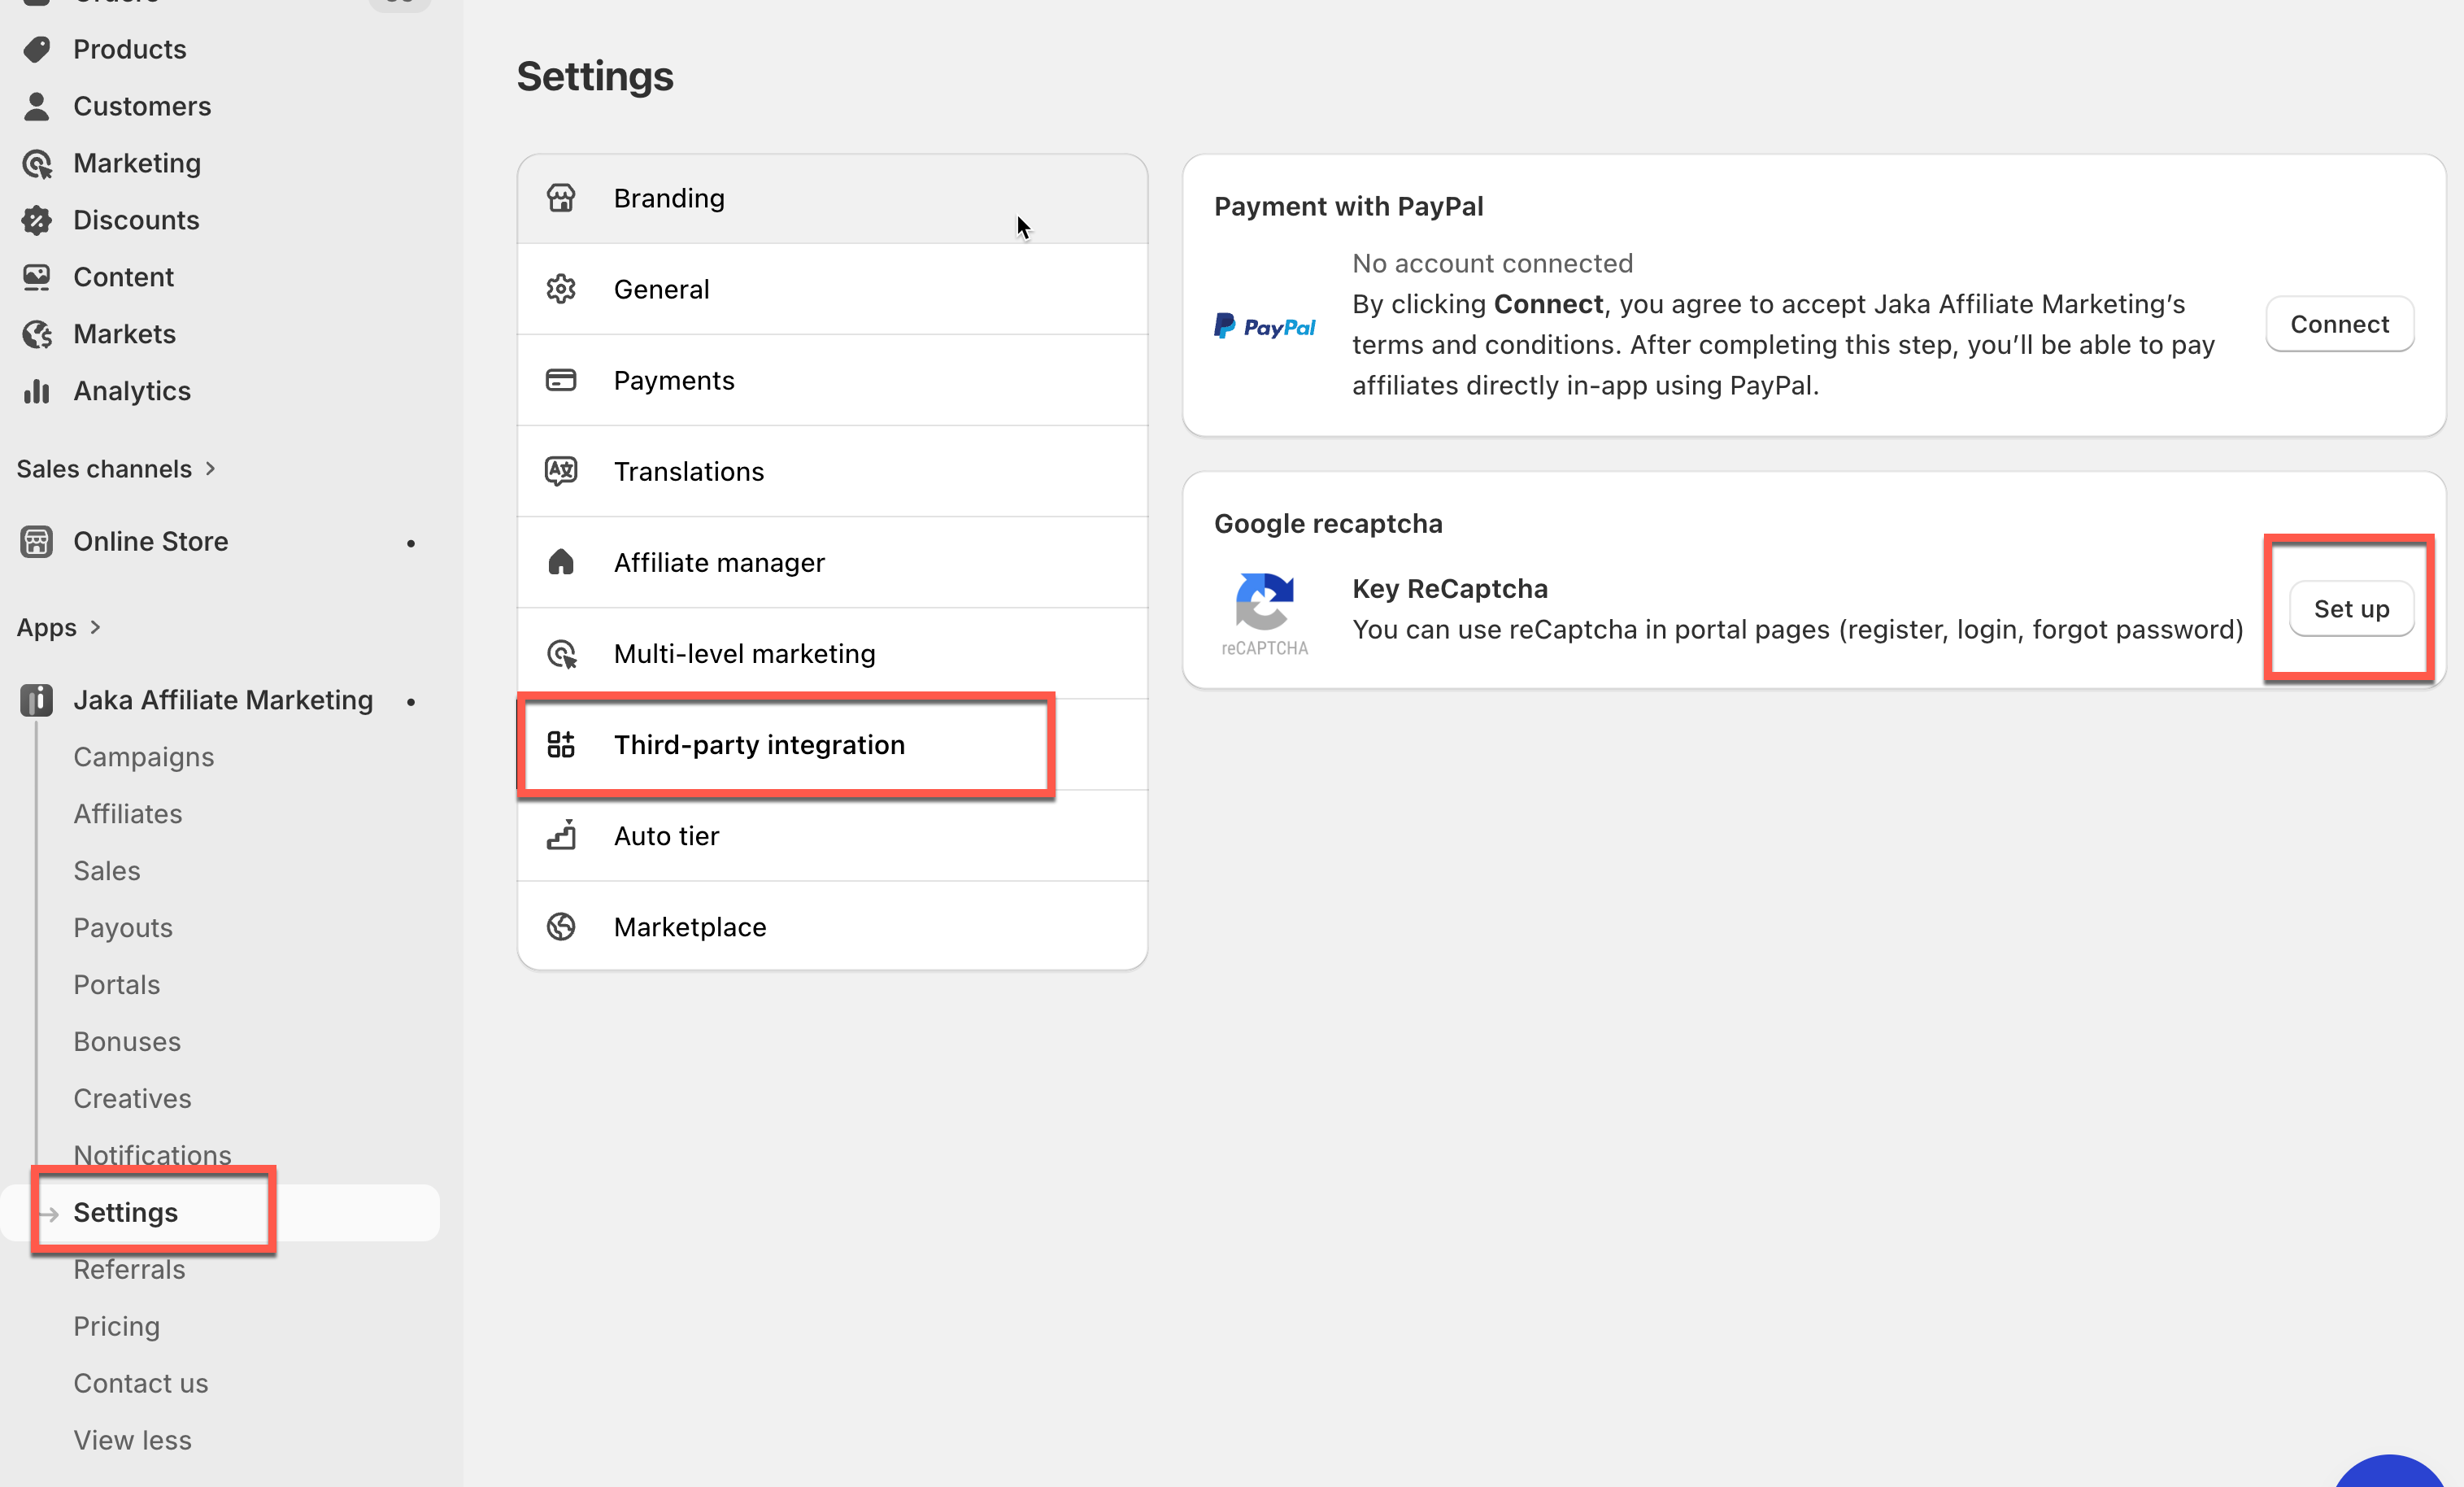The image size is (2464, 1487).
Task: Click the Online Store pin dot
Action: (x=411, y=543)
